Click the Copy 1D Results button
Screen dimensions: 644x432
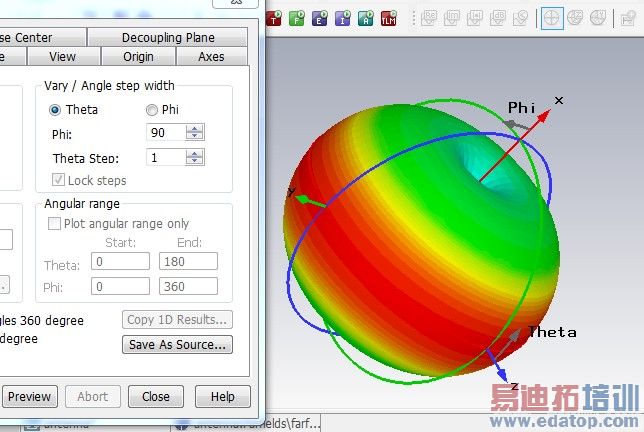pyautogui.click(x=177, y=319)
